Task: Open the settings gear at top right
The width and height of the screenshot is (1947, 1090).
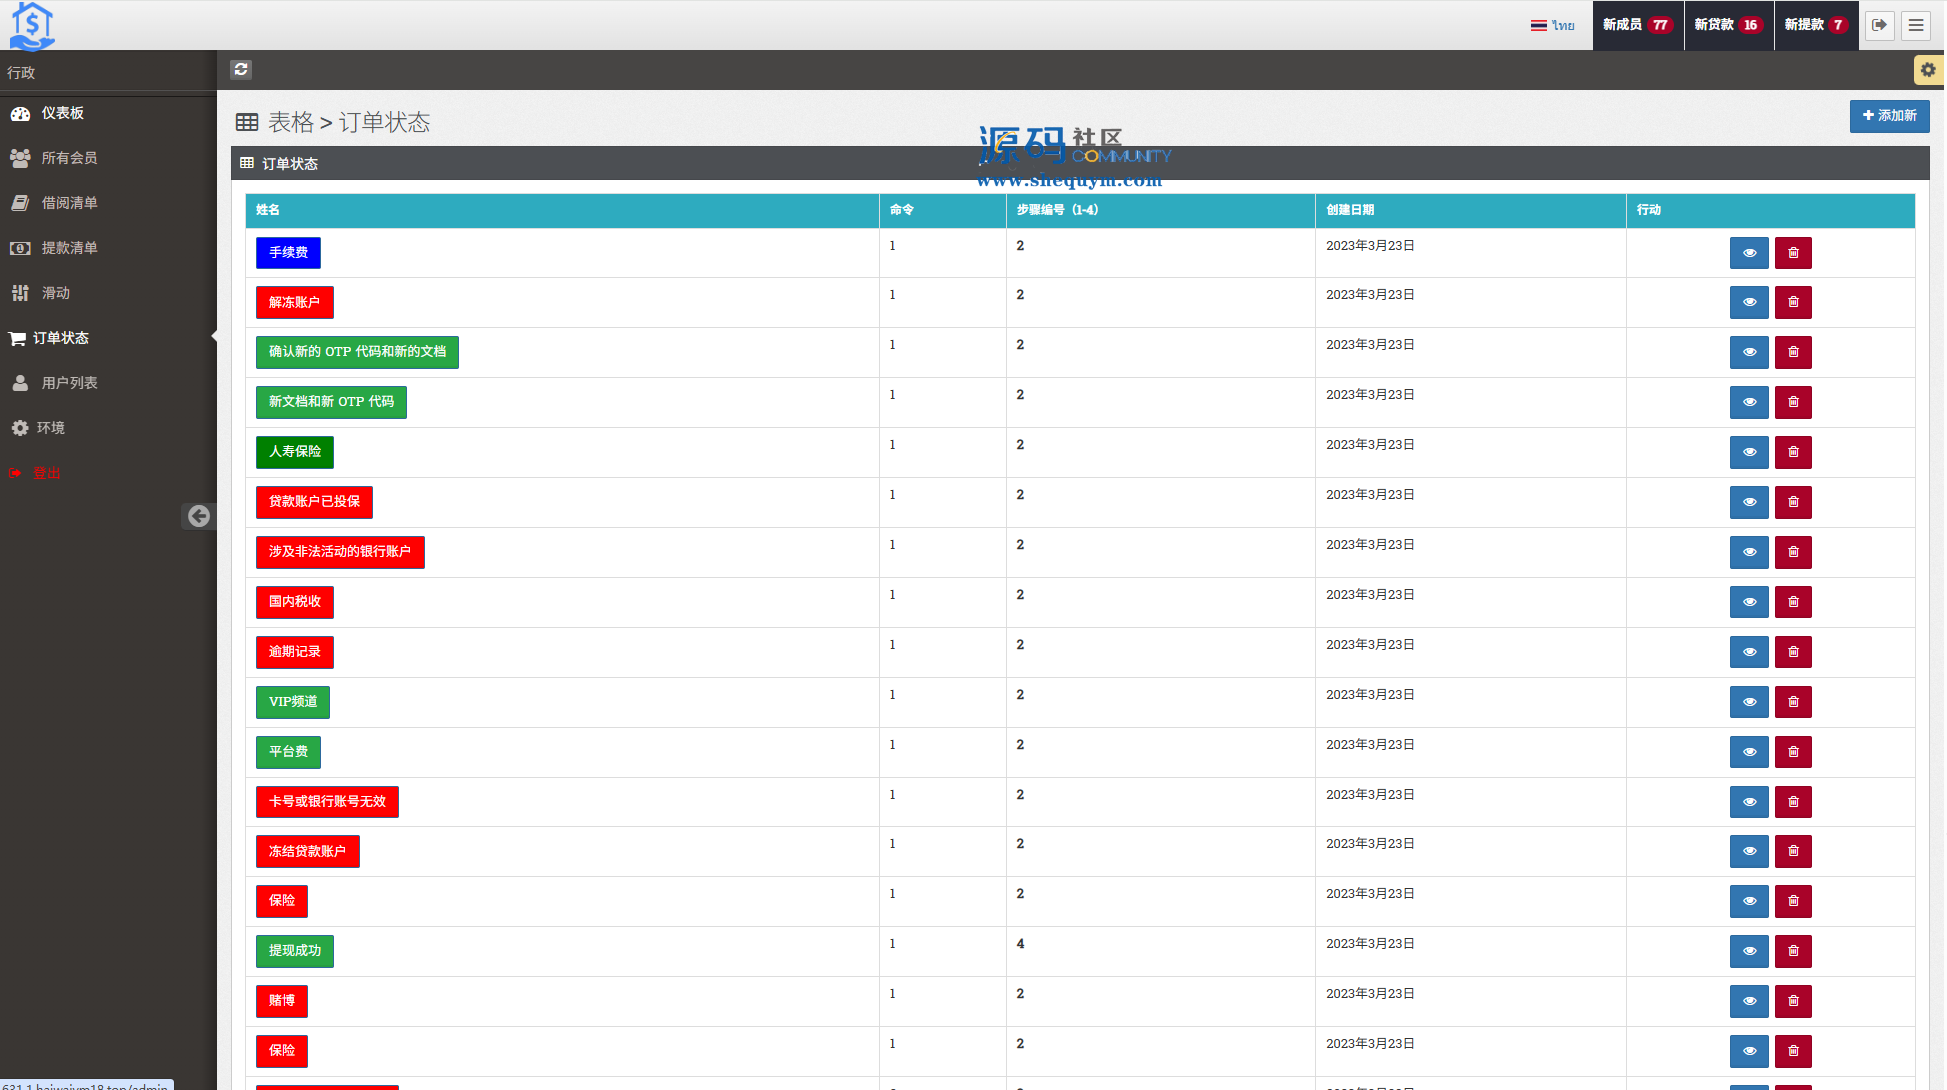Action: pos(1927,70)
